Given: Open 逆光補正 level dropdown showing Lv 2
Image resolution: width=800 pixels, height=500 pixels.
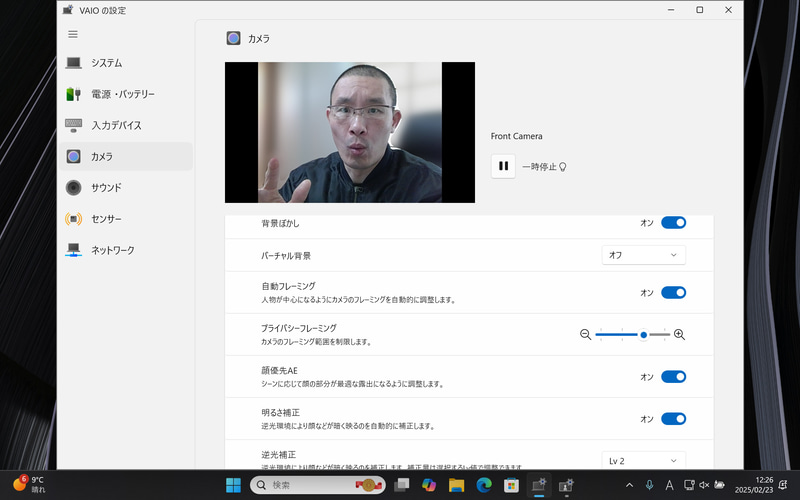Looking at the screenshot, I should pyautogui.click(x=643, y=460).
